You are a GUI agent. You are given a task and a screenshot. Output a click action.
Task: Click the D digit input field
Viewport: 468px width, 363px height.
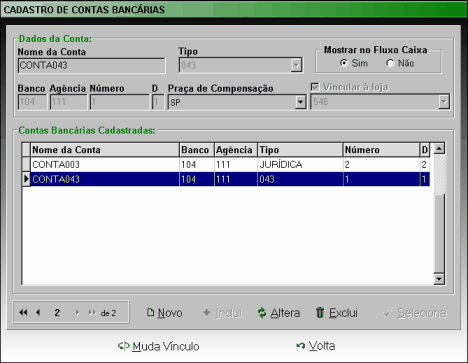[158, 102]
